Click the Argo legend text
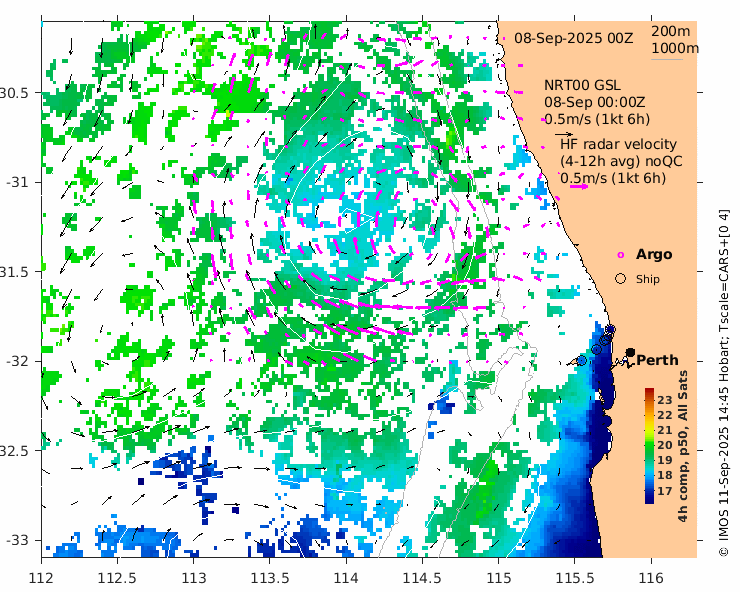This screenshot has height=592, width=740. pos(654,255)
